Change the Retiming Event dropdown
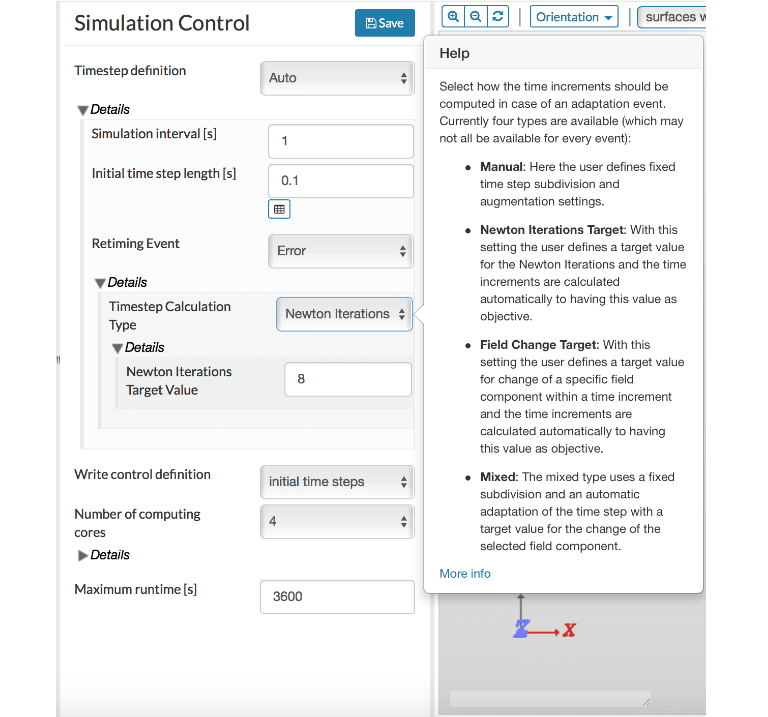The width and height of the screenshot is (768, 717). (x=340, y=251)
